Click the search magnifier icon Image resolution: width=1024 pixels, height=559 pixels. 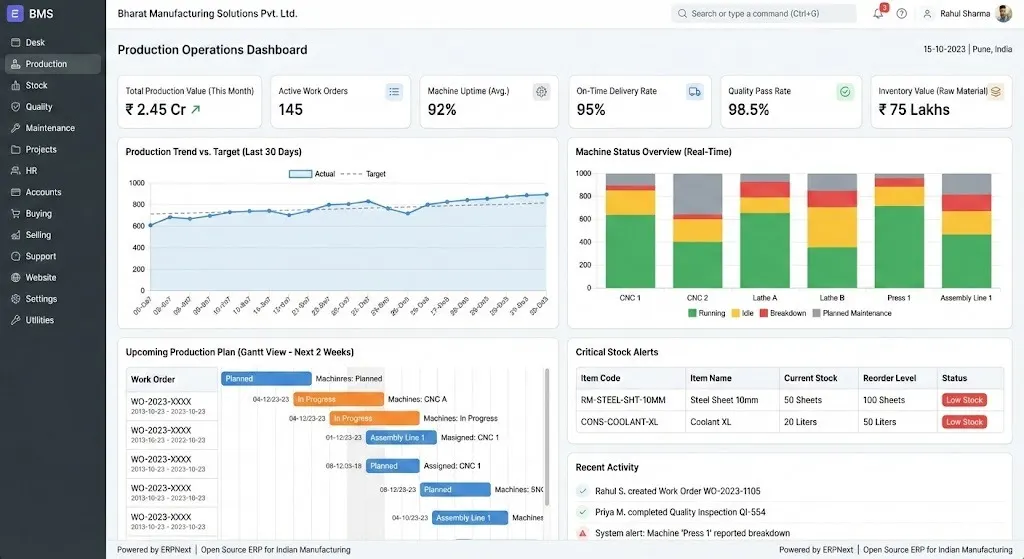pyautogui.click(x=682, y=13)
